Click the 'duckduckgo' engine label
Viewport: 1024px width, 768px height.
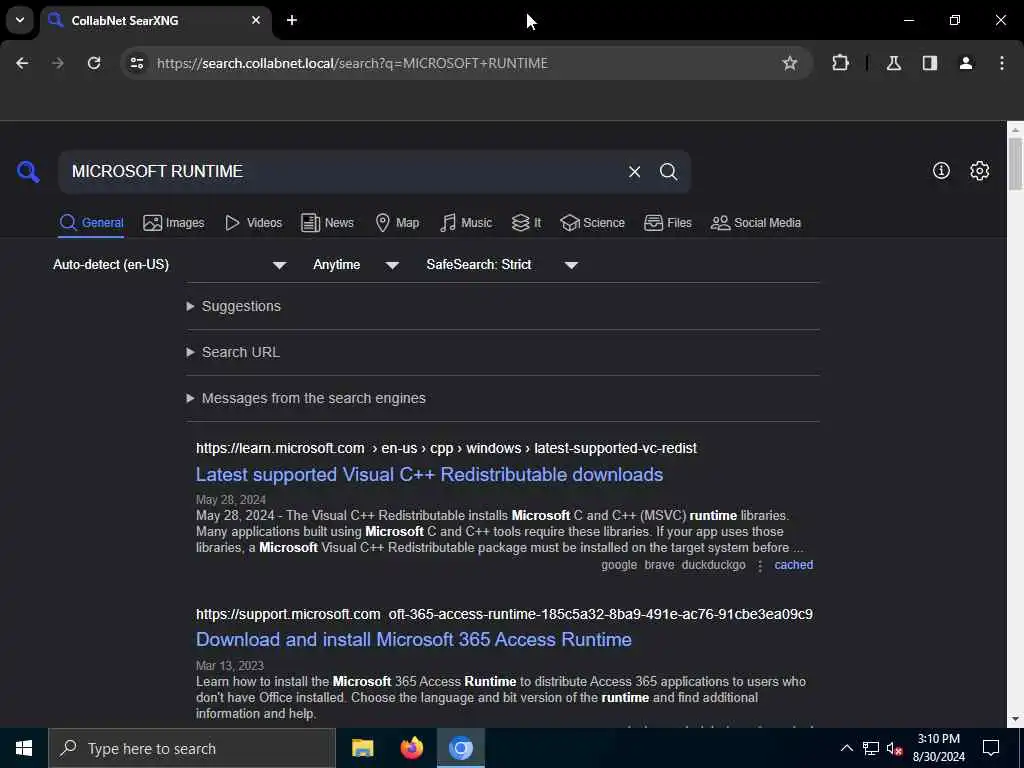[x=713, y=565]
